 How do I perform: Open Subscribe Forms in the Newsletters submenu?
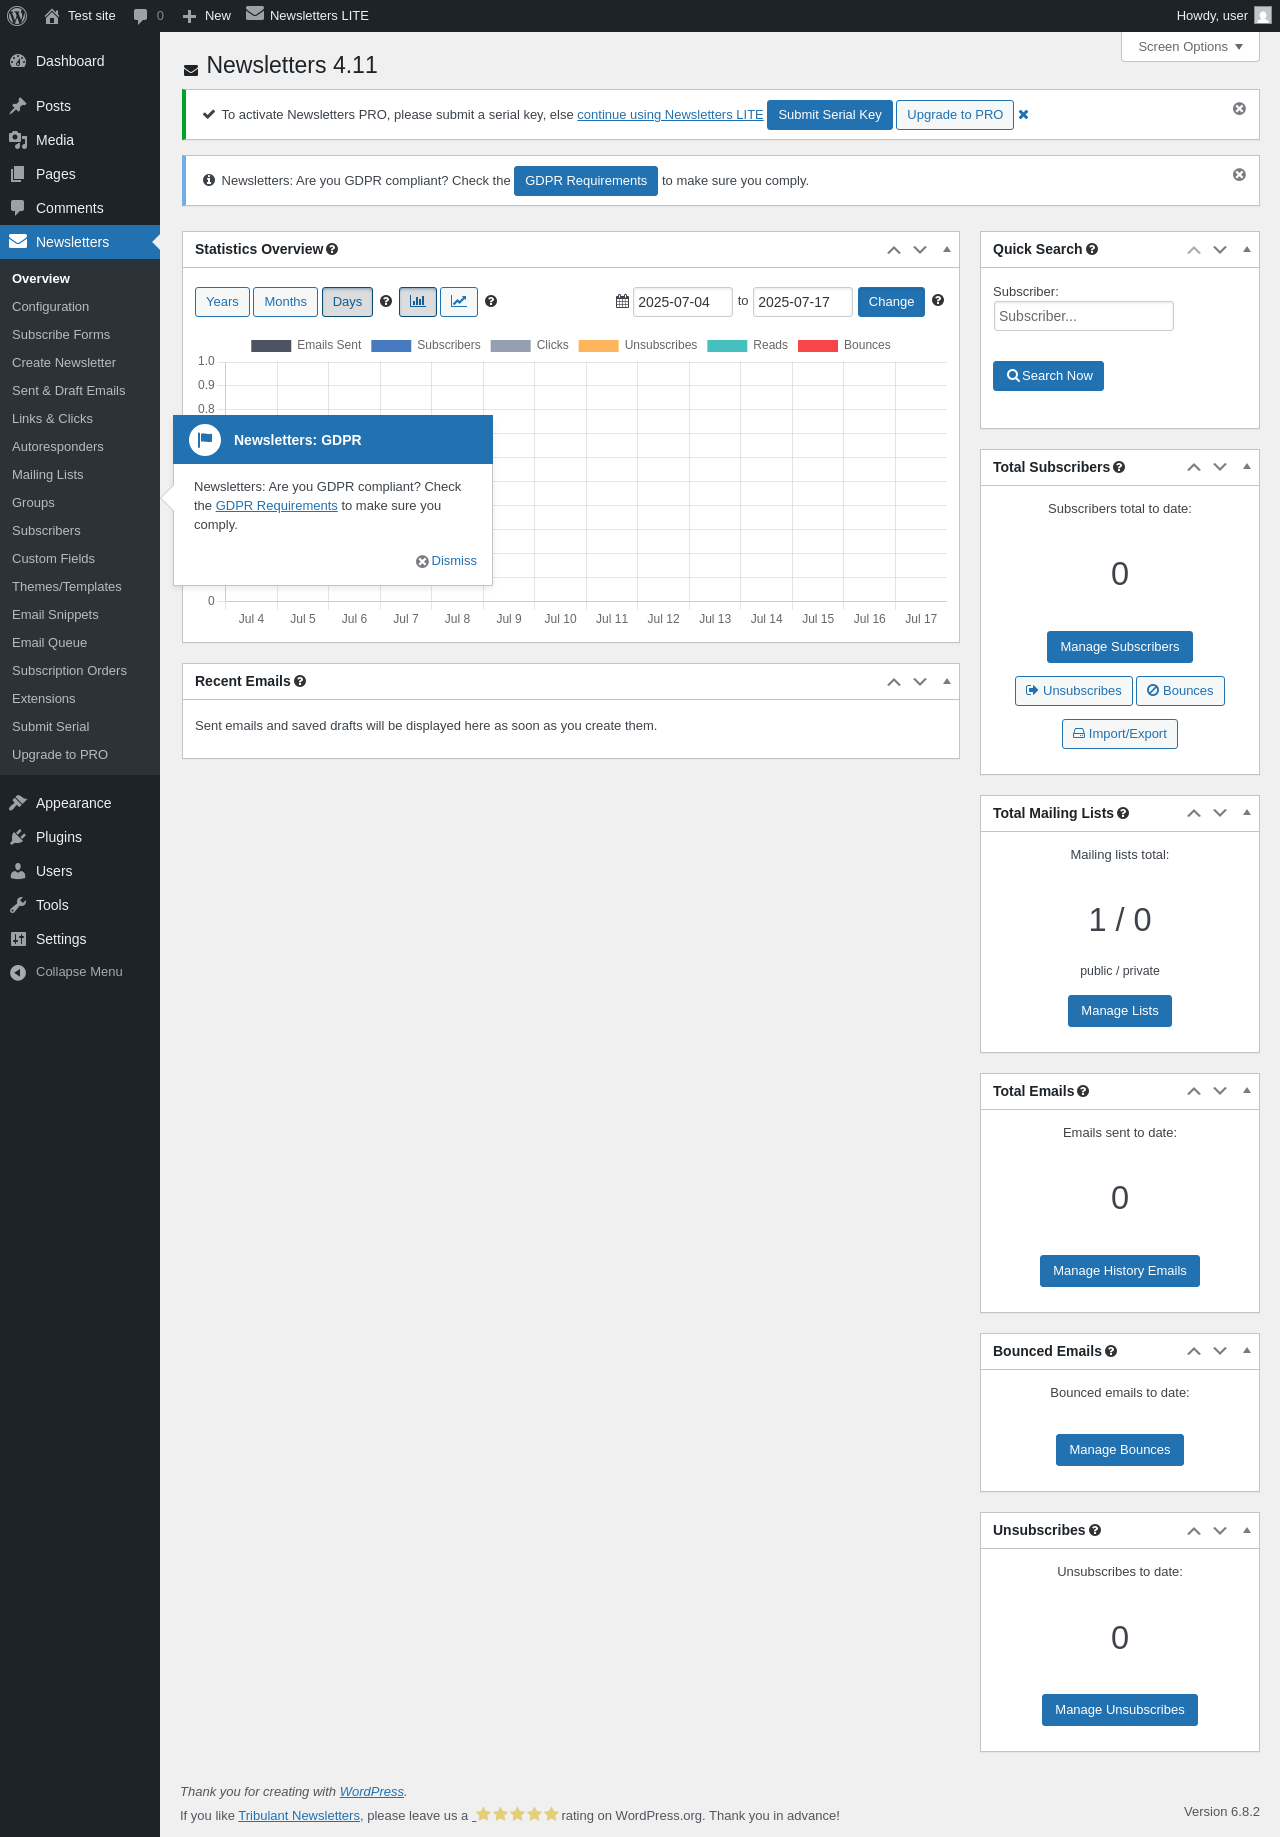click(x=80, y=335)
